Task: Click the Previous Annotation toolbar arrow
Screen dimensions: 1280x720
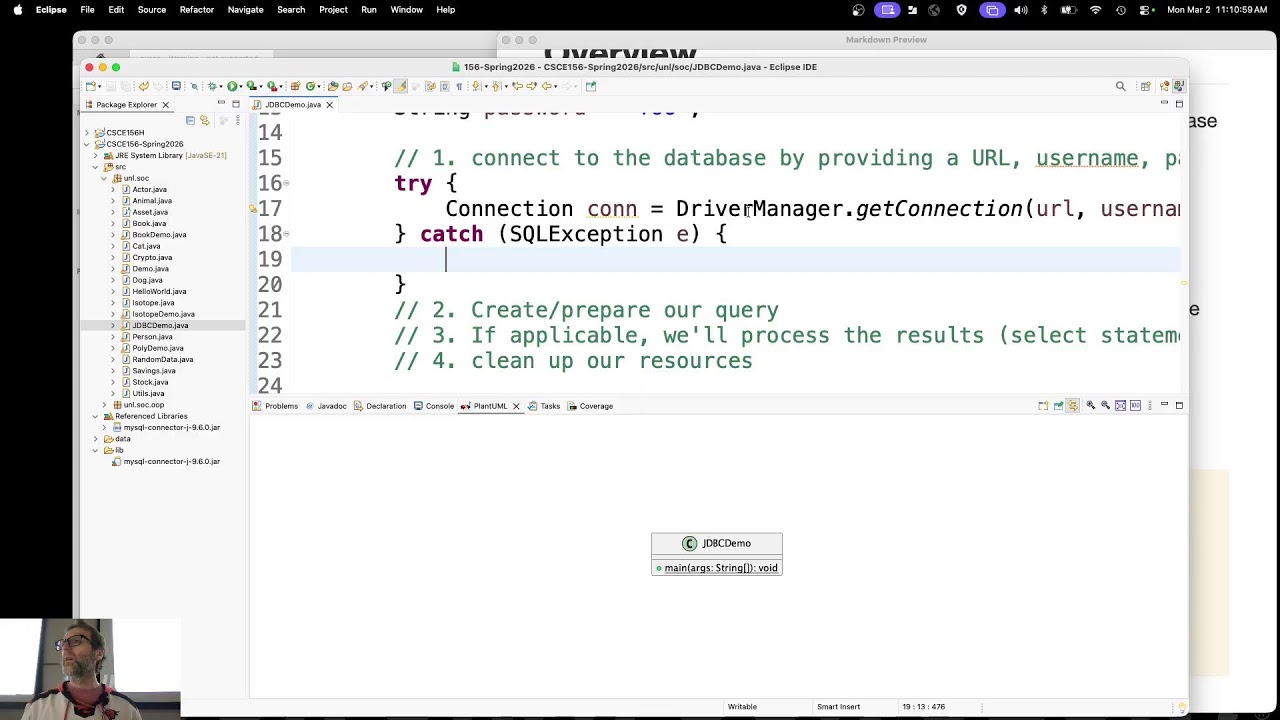Action: (x=496, y=86)
